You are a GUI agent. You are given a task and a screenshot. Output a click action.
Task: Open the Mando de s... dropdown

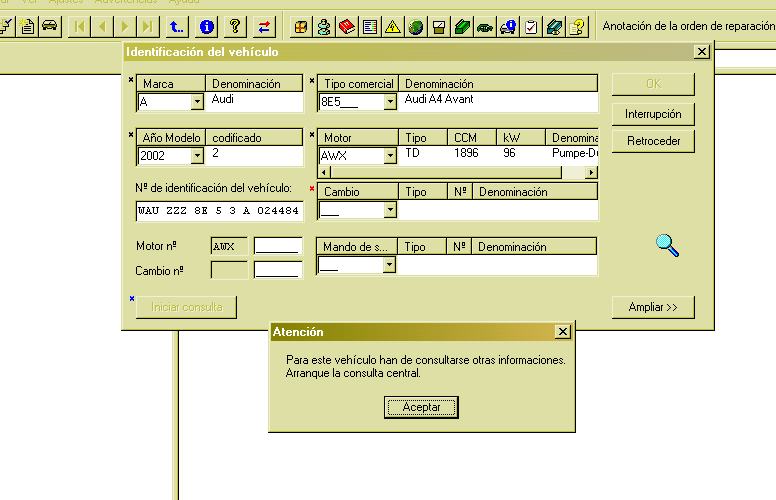pyautogui.click(x=389, y=264)
